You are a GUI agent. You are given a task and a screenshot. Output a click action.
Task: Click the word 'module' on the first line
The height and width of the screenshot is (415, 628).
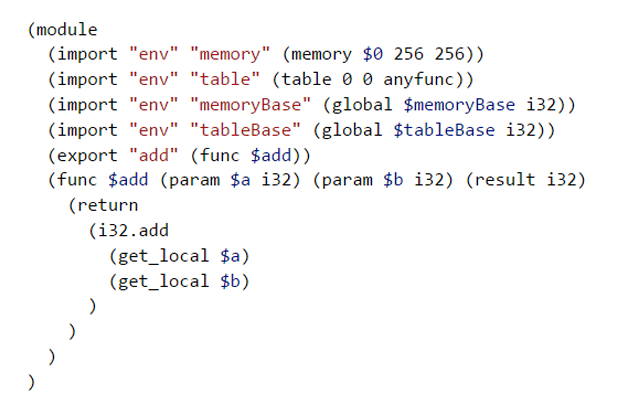(x=67, y=30)
